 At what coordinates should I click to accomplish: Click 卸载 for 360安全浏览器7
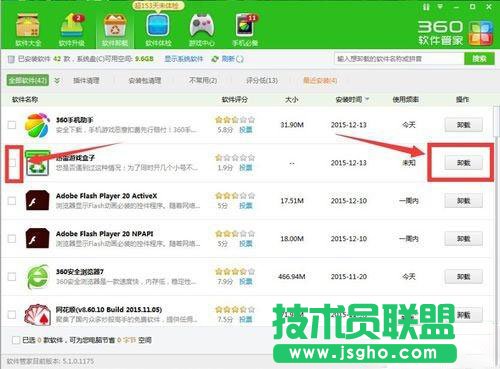point(463,277)
